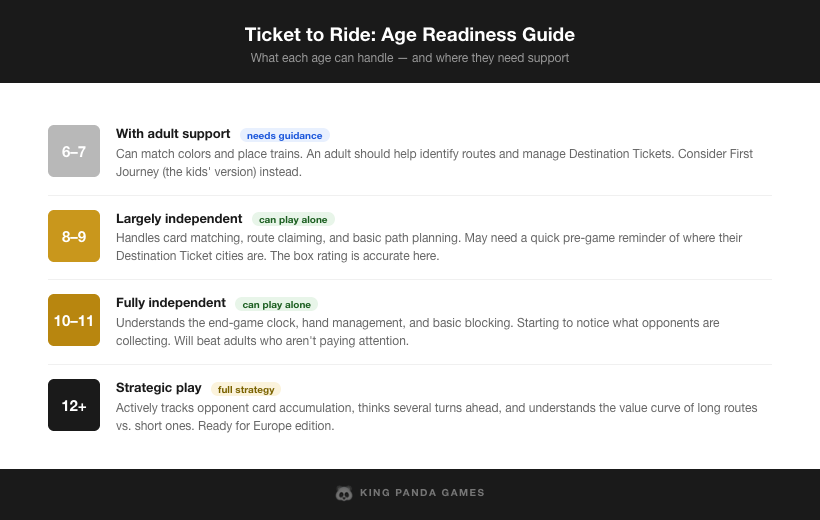This screenshot has height=520, width=820.
Task: Click description starting 'Understands the end-game clock'
Action: click(417, 332)
